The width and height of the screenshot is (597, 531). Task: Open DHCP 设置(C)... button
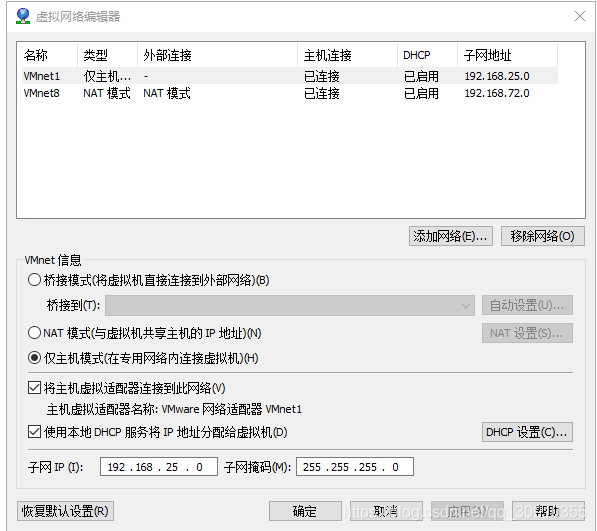coord(527,432)
